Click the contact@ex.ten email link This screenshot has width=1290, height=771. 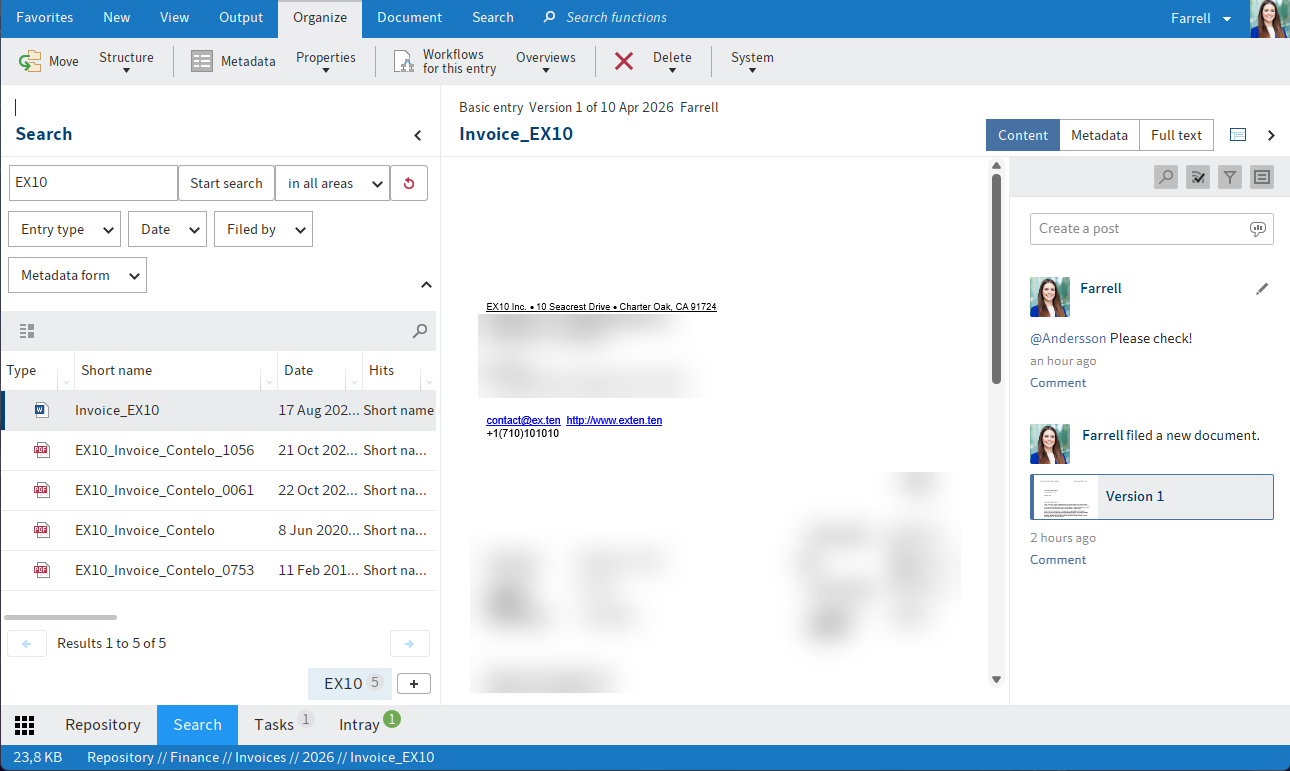pos(523,420)
